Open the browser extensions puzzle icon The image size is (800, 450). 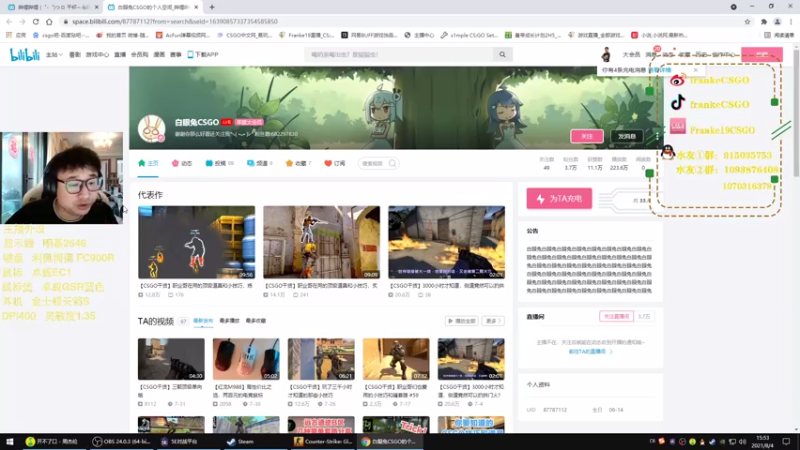(x=764, y=21)
